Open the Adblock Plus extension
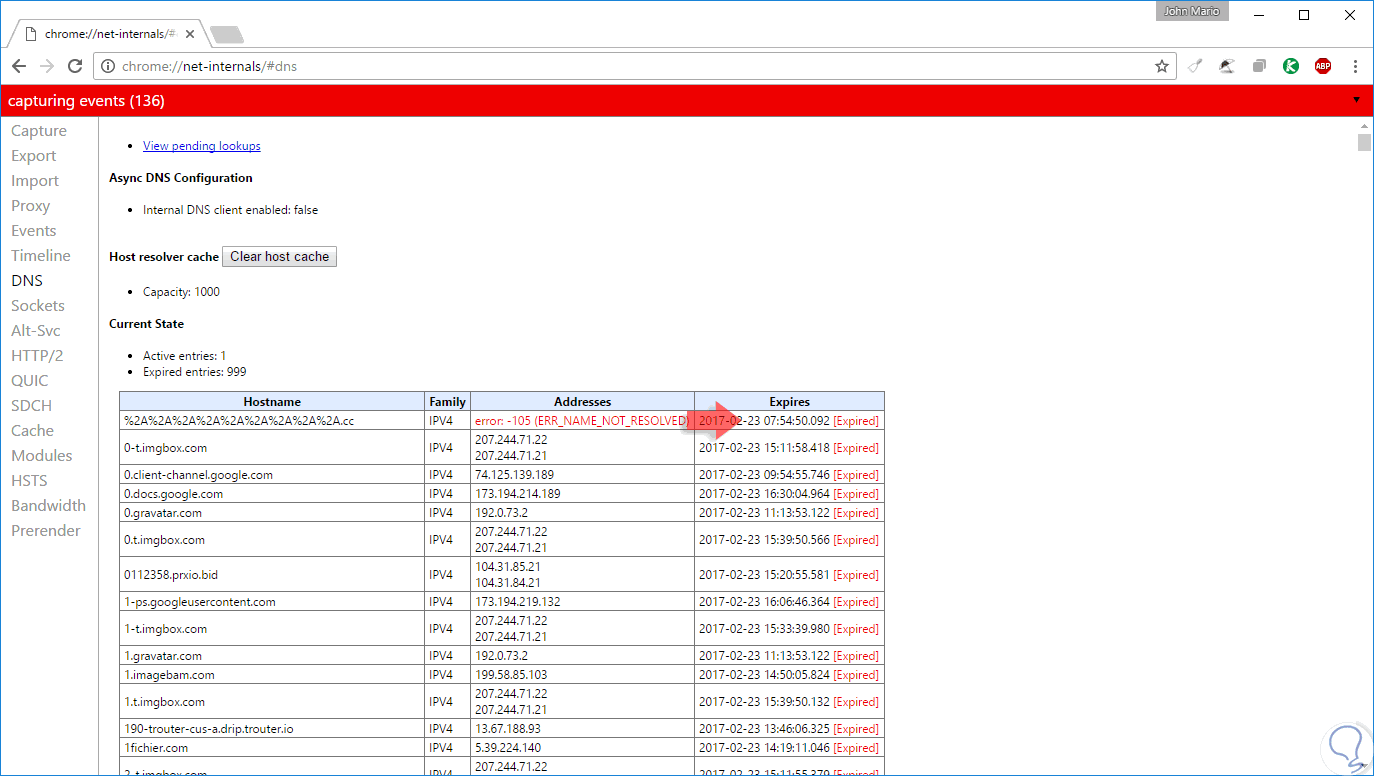1374x776 pixels. pyautogui.click(x=1323, y=66)
